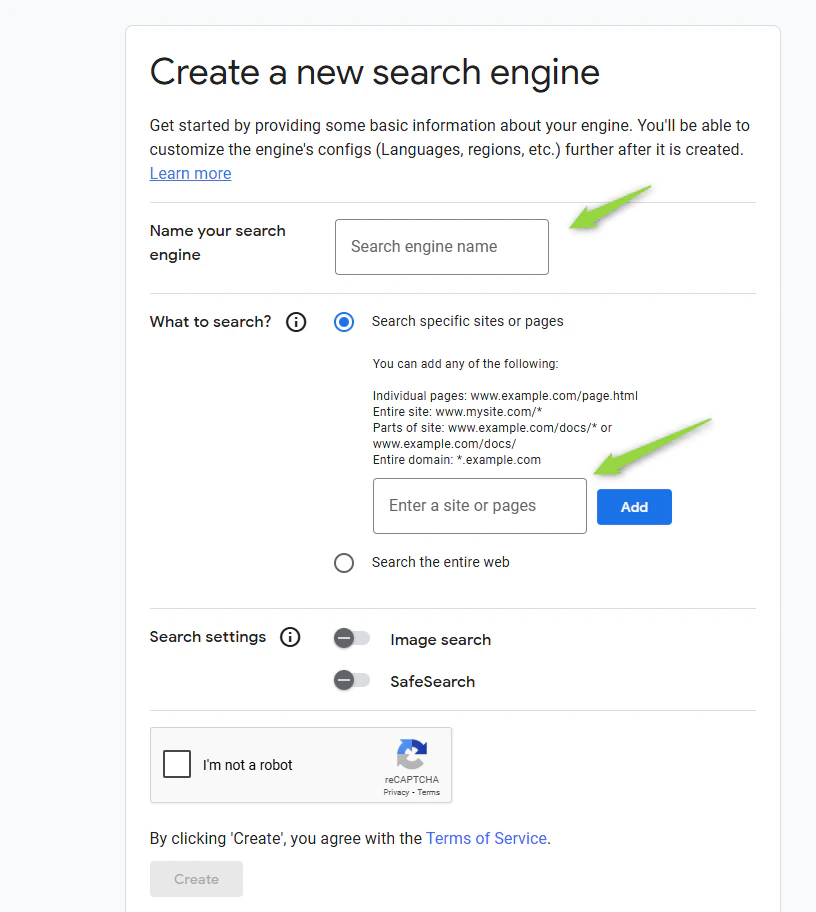Click the info icon beside "What to search?"
Viewport: 816px width, 912px height.
pyautogui.click(x=295, y=322)
